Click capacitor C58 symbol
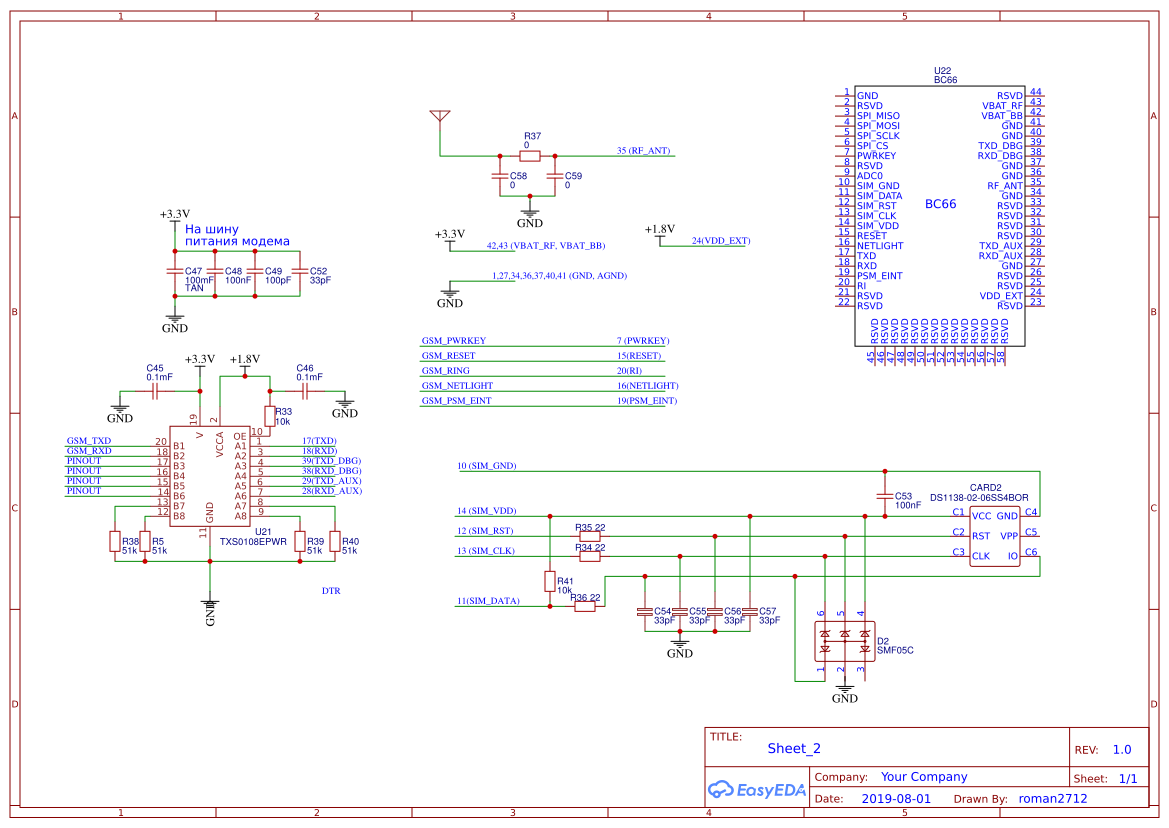The width and height of the screenshot is (1169, 828). 500,176
